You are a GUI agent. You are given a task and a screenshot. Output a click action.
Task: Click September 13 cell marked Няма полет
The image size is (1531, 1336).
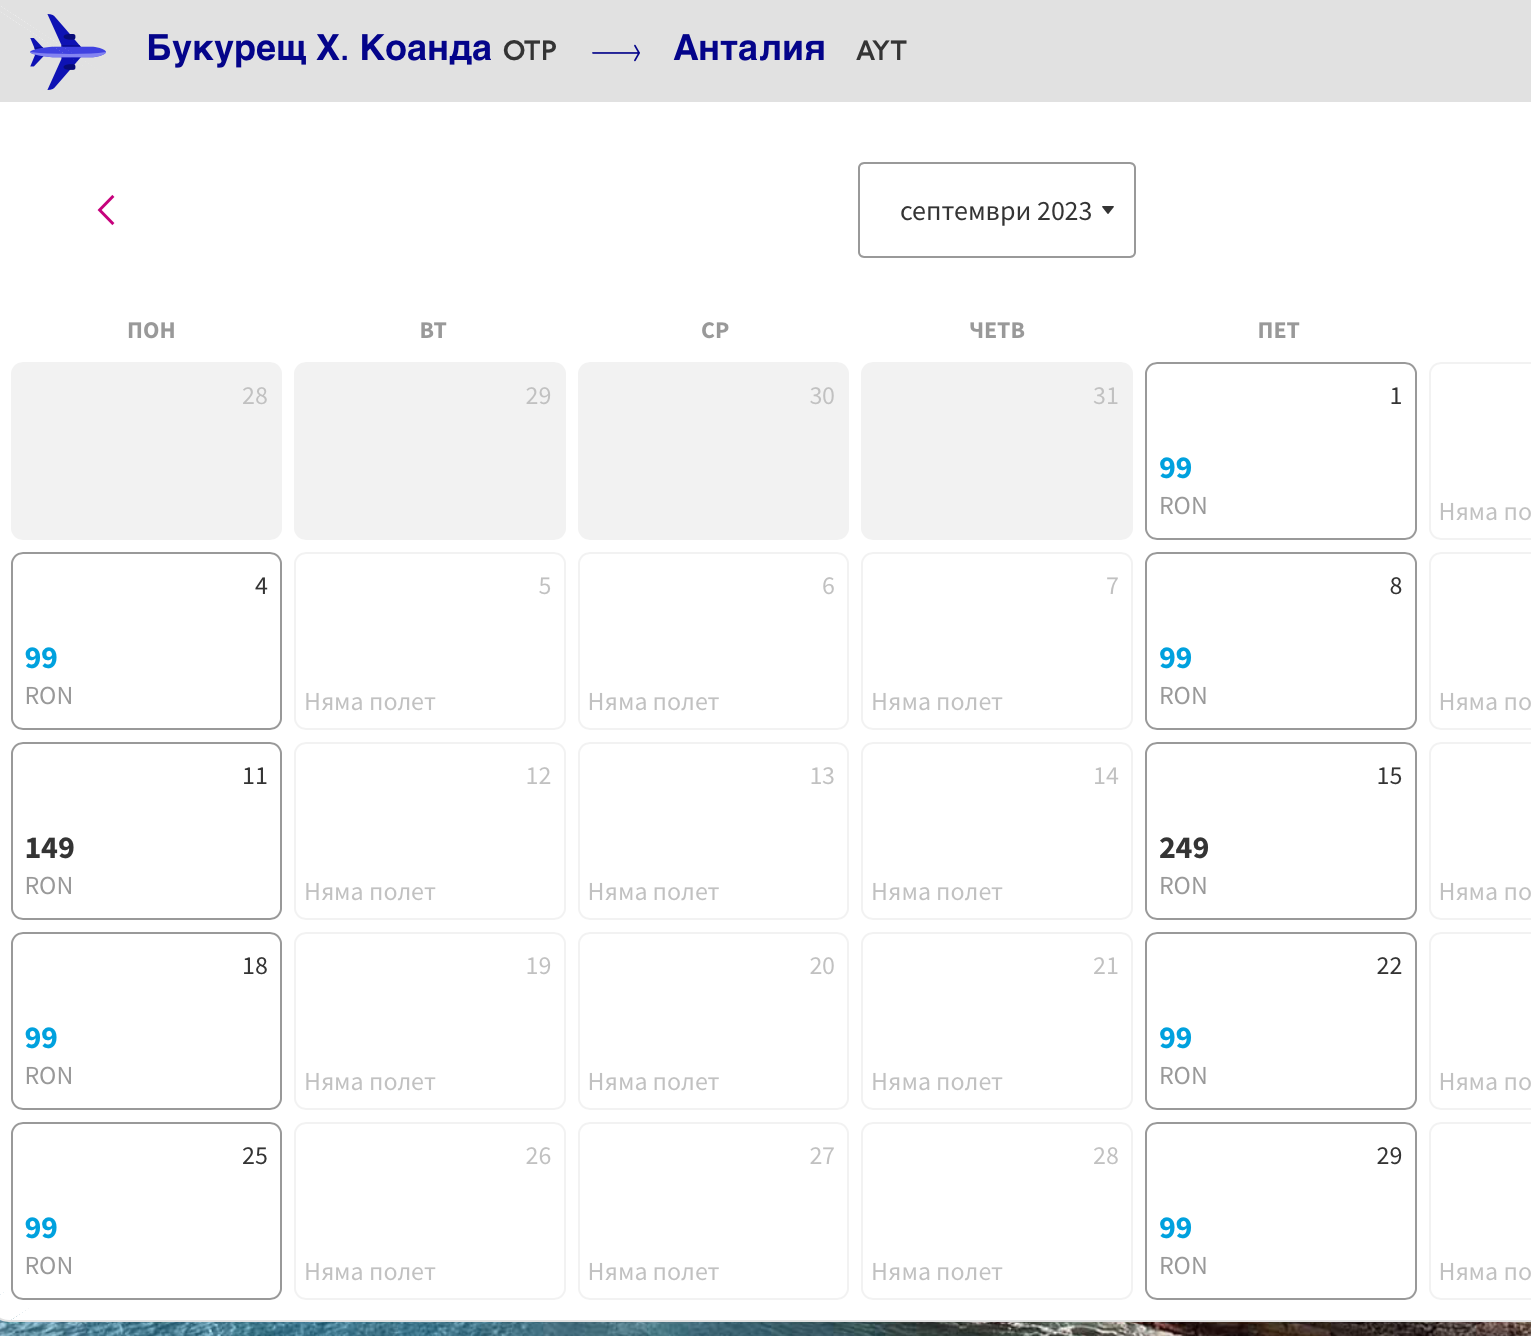point(713,831)
